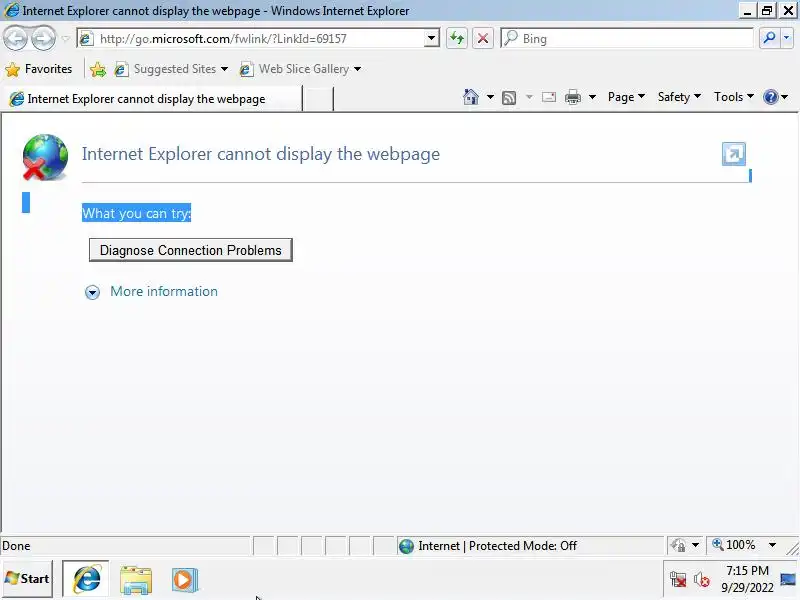Click the 100% zoom level button
Screen dimensions: 800x600
735,545
